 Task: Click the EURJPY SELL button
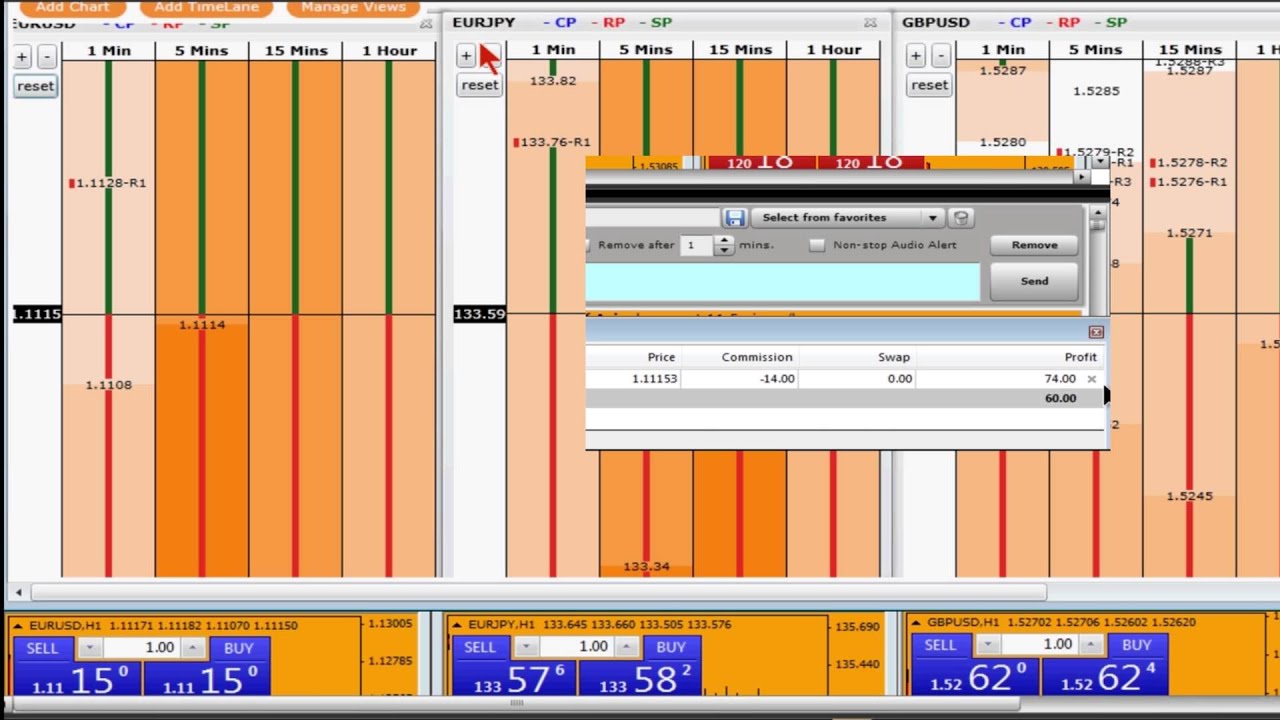coord(479,647)
